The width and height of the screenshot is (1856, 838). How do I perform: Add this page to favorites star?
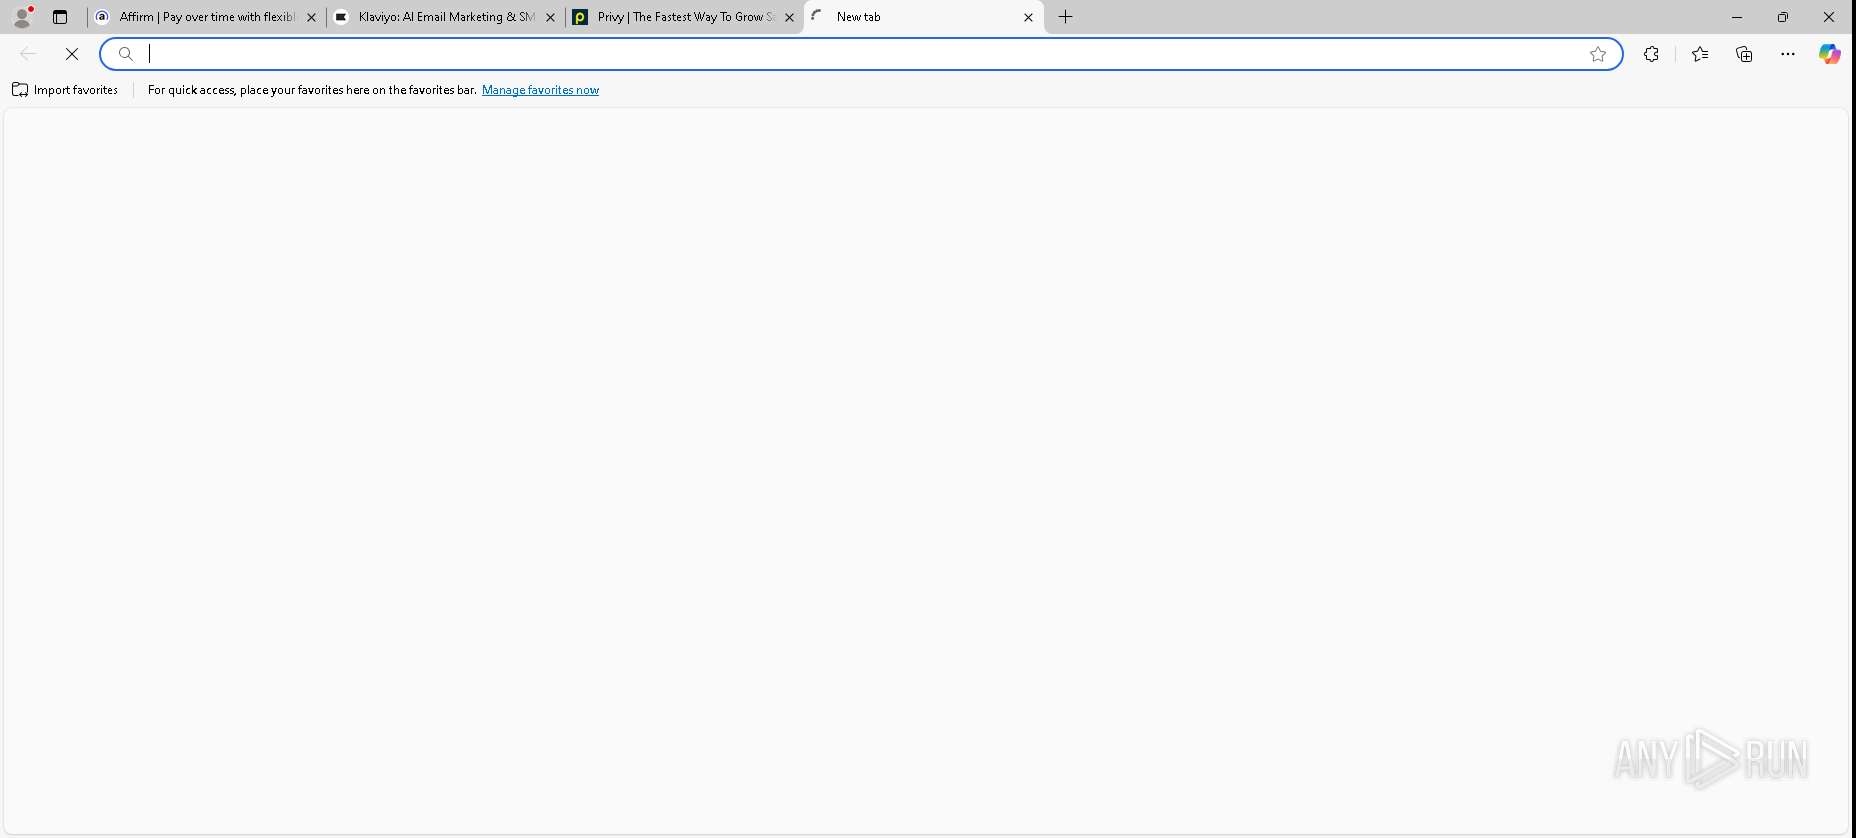point(1598,54)
